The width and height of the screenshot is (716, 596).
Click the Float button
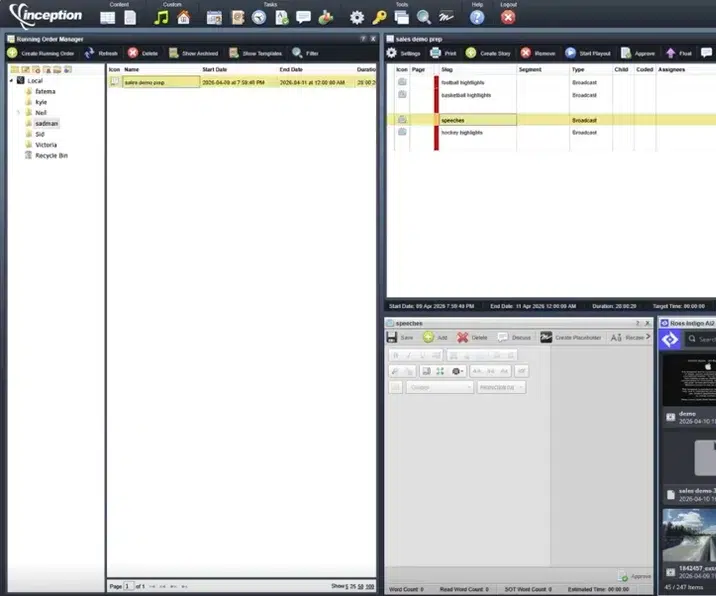point(679,53)
